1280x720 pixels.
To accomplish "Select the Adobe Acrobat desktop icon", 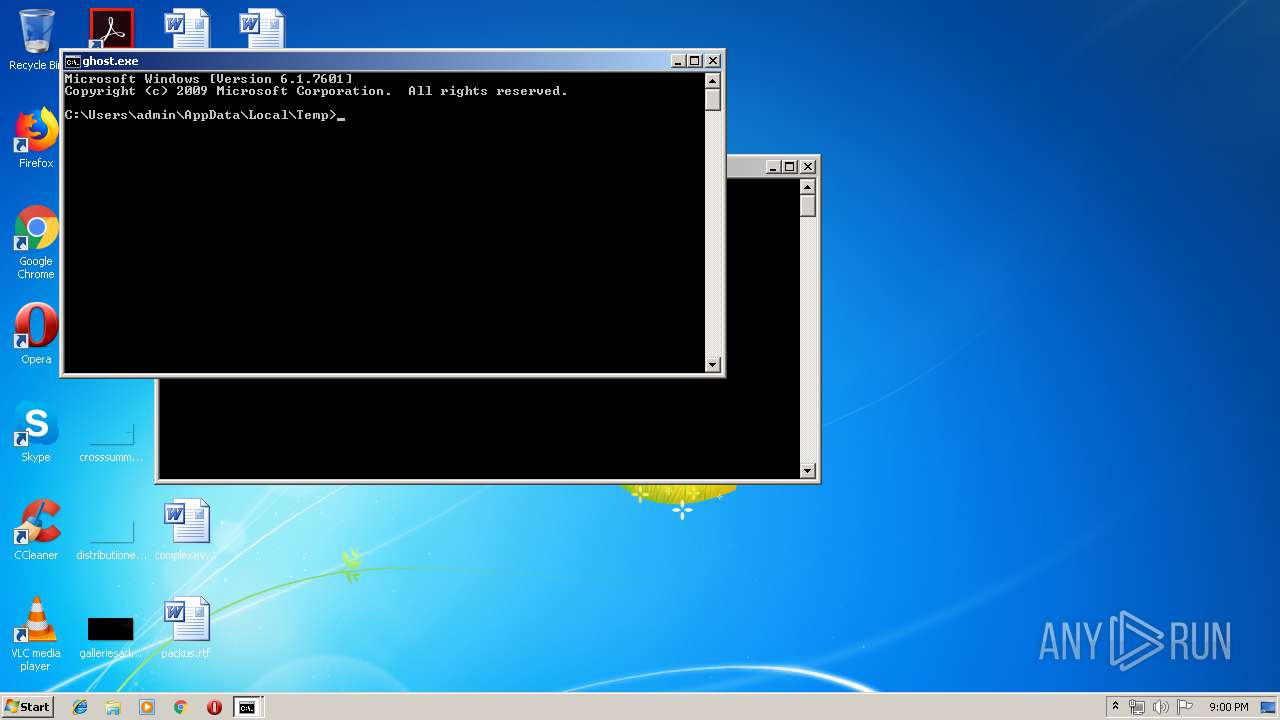I will [111, 28].
